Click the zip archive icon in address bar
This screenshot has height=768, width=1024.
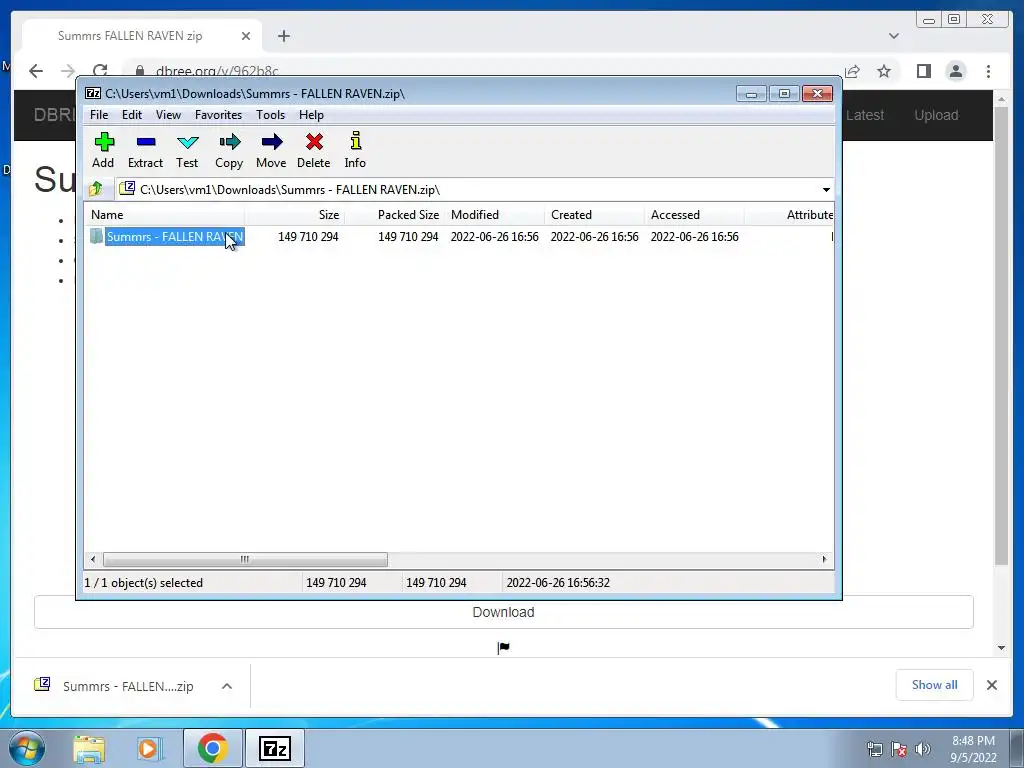(x=127, y=189)
